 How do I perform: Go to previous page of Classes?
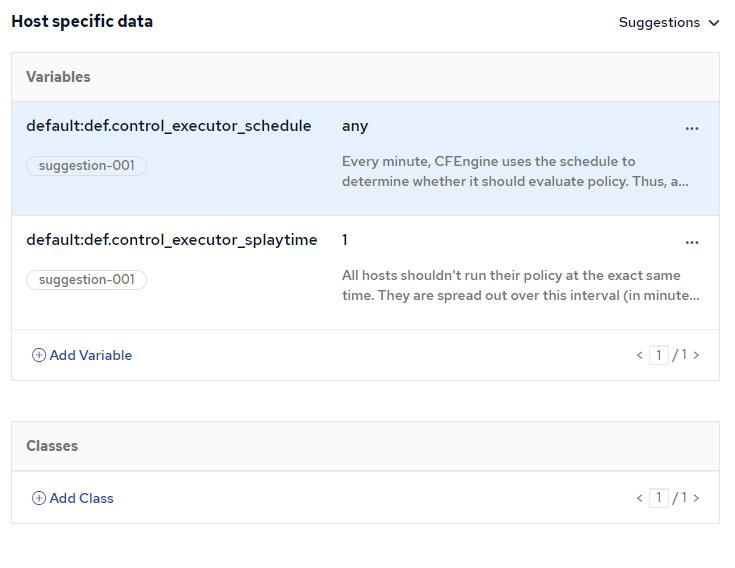(639, 498)
